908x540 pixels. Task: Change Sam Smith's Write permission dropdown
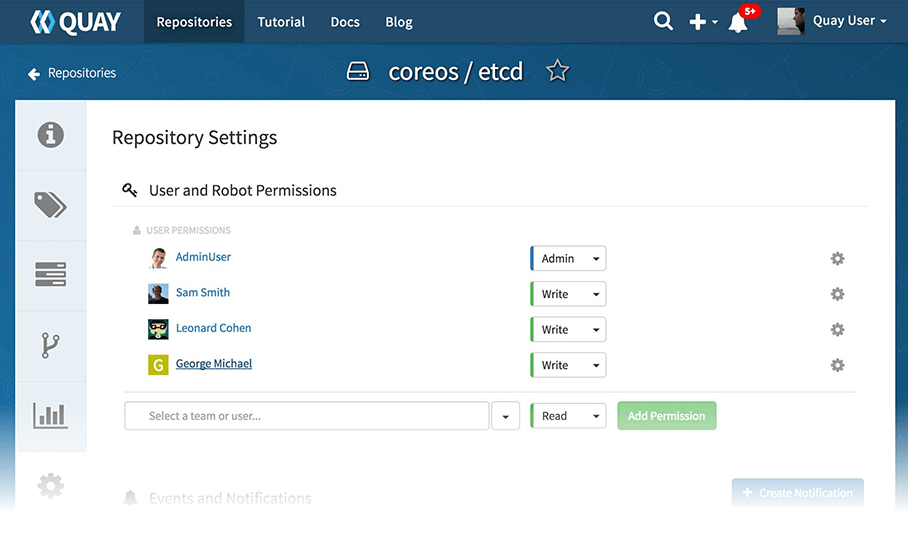click(568, 294)
